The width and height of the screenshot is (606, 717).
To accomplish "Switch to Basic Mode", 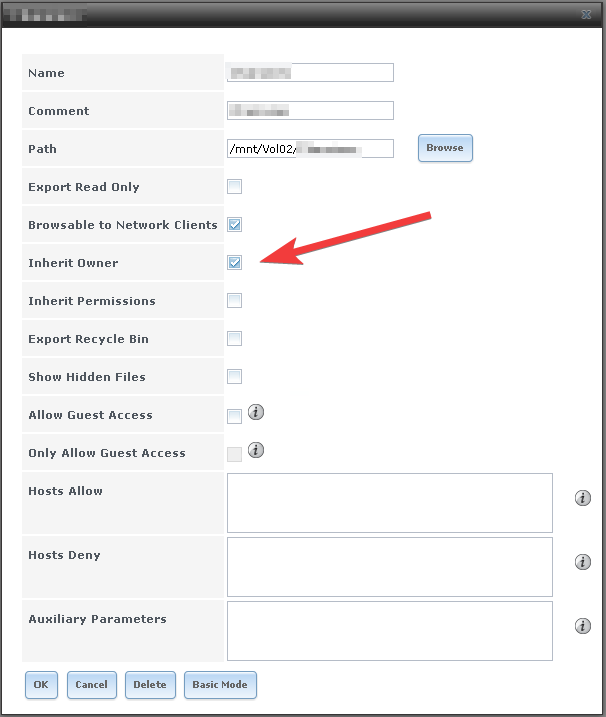I will pos(220,685).
